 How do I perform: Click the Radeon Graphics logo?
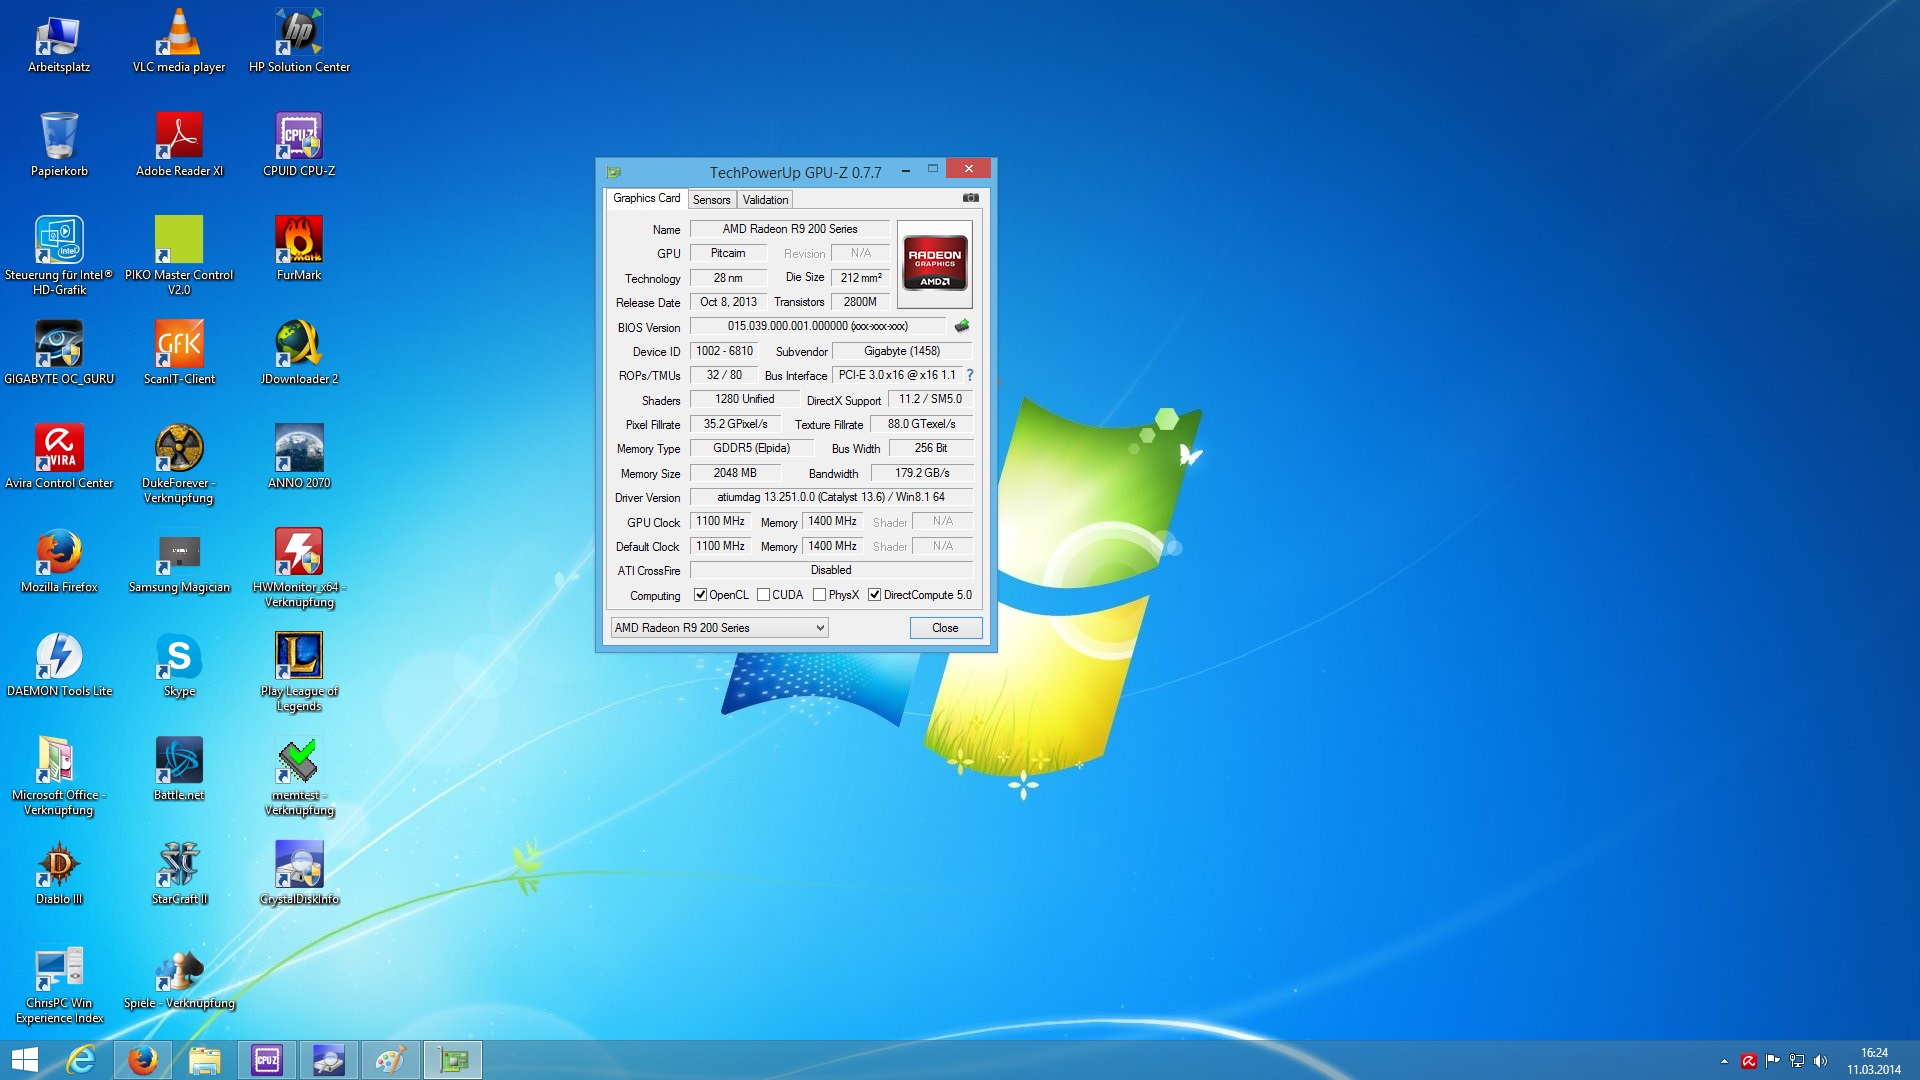point(934,263)
